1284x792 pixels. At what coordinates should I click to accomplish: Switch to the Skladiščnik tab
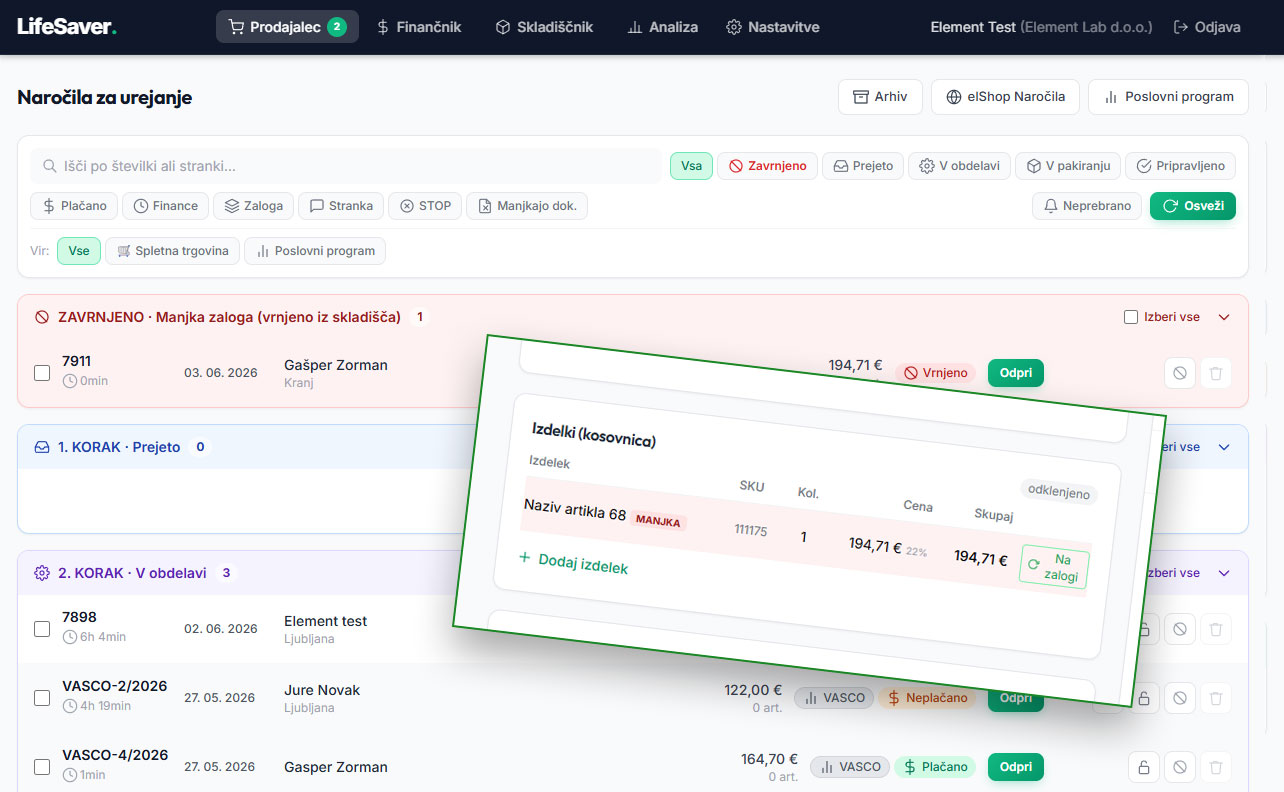pyautogui.click(x=545, y=27)
